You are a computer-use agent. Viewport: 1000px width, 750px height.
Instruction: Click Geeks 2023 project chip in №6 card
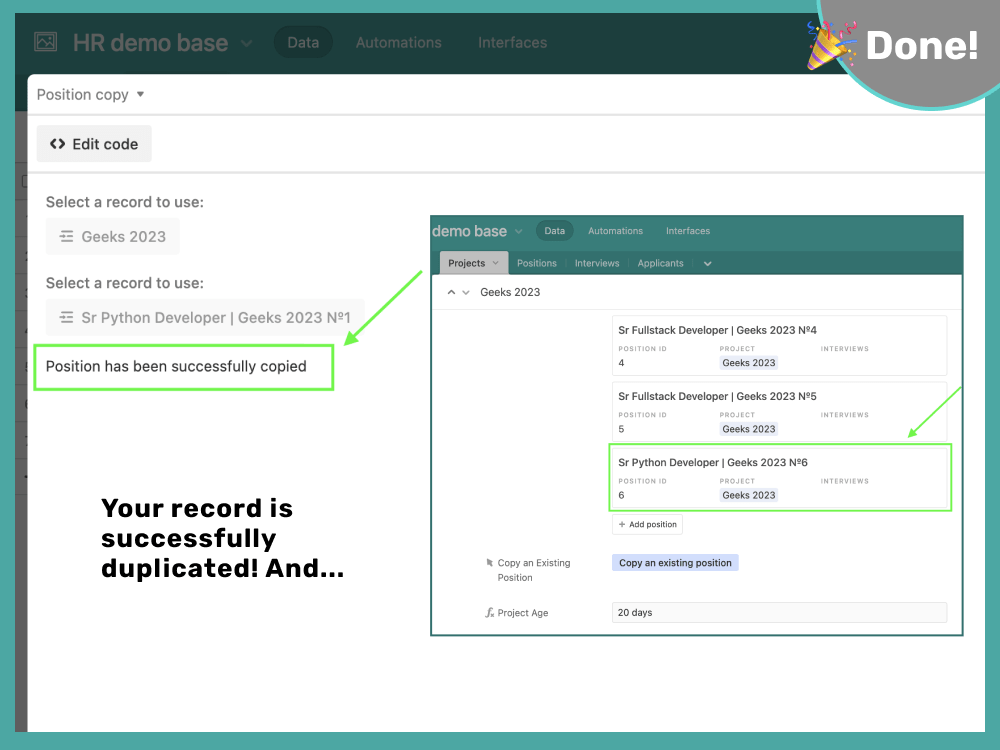click(749, 496)
